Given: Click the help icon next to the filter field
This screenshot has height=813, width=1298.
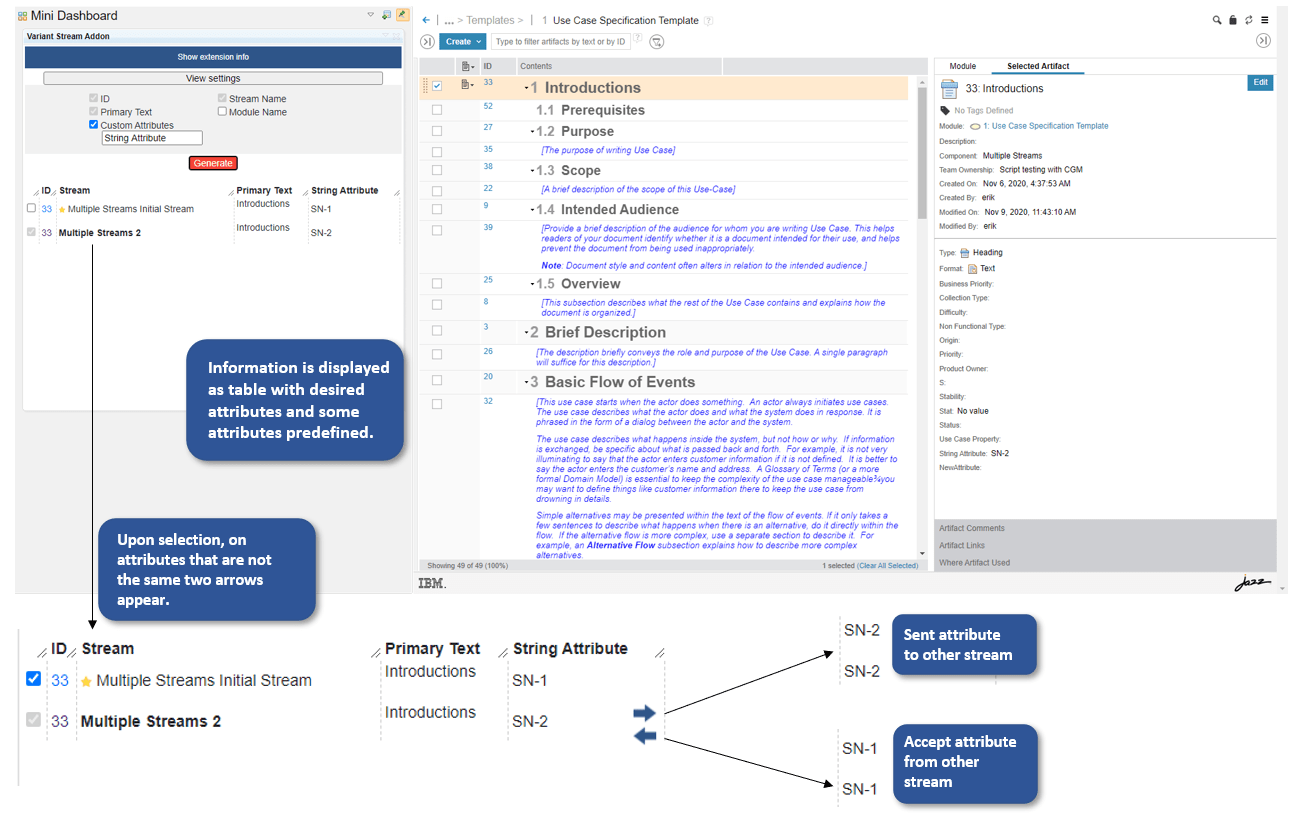Looking at the screenshot, I should (638, 39).
